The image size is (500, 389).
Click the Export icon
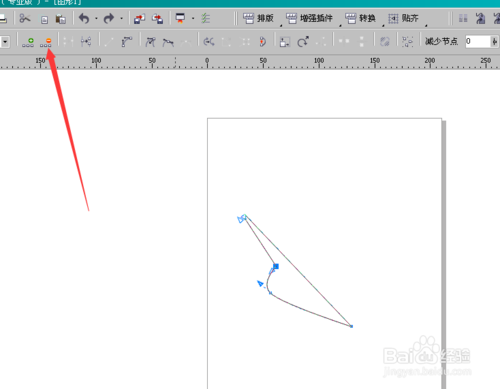pyautogui.click(x=157, y=19)
